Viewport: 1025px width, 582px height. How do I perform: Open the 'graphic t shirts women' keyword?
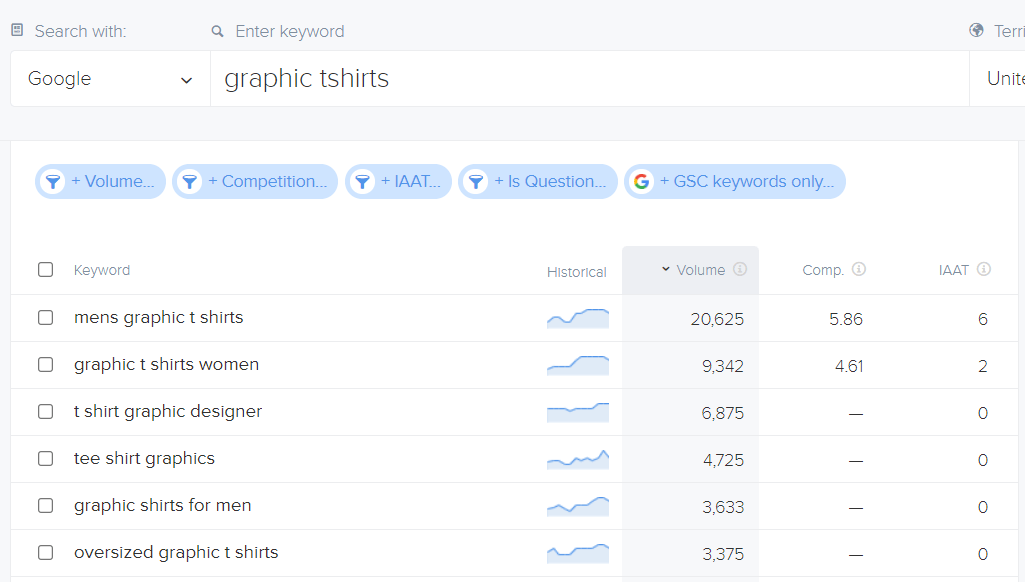(166, 365)
